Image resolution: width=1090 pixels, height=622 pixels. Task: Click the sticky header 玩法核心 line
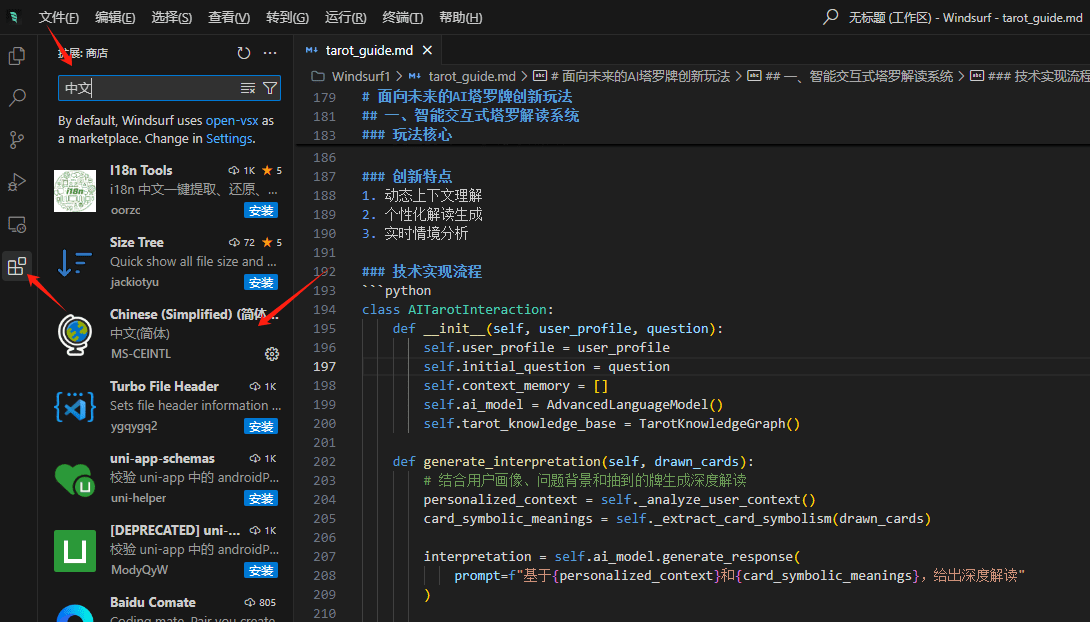click(x=407, y=135)
